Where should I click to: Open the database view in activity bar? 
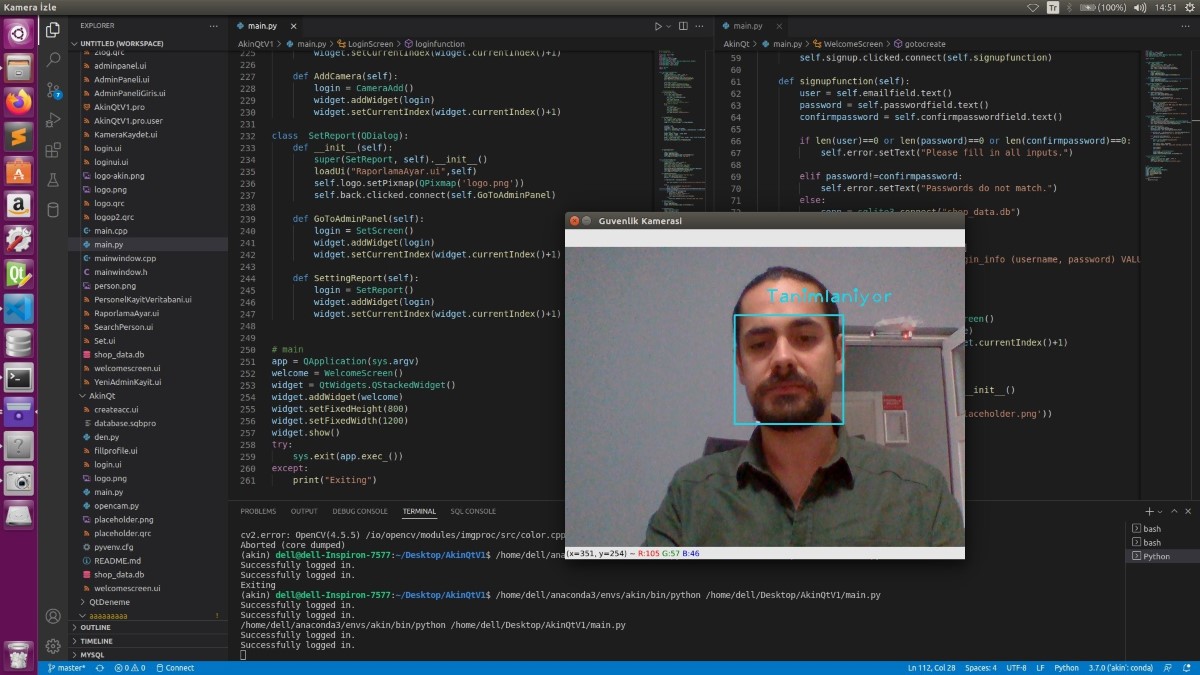(x=53, y=210)
